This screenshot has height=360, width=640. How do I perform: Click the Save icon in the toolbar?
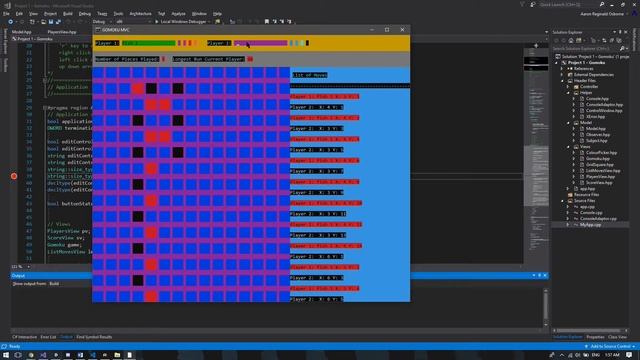click(x=51, y=22)
